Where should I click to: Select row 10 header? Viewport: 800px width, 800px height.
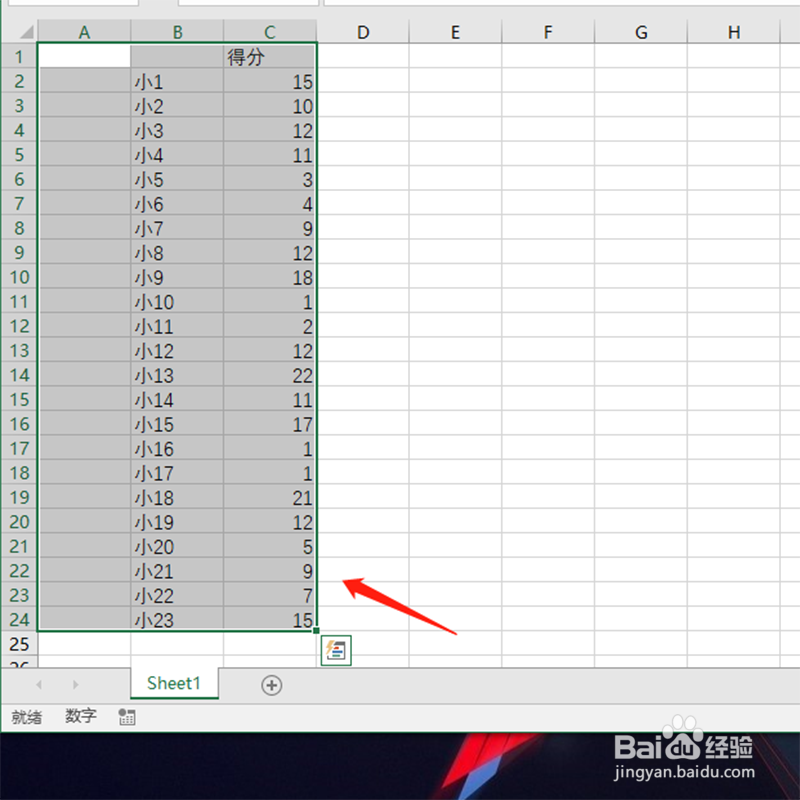[x=19, y=277]
